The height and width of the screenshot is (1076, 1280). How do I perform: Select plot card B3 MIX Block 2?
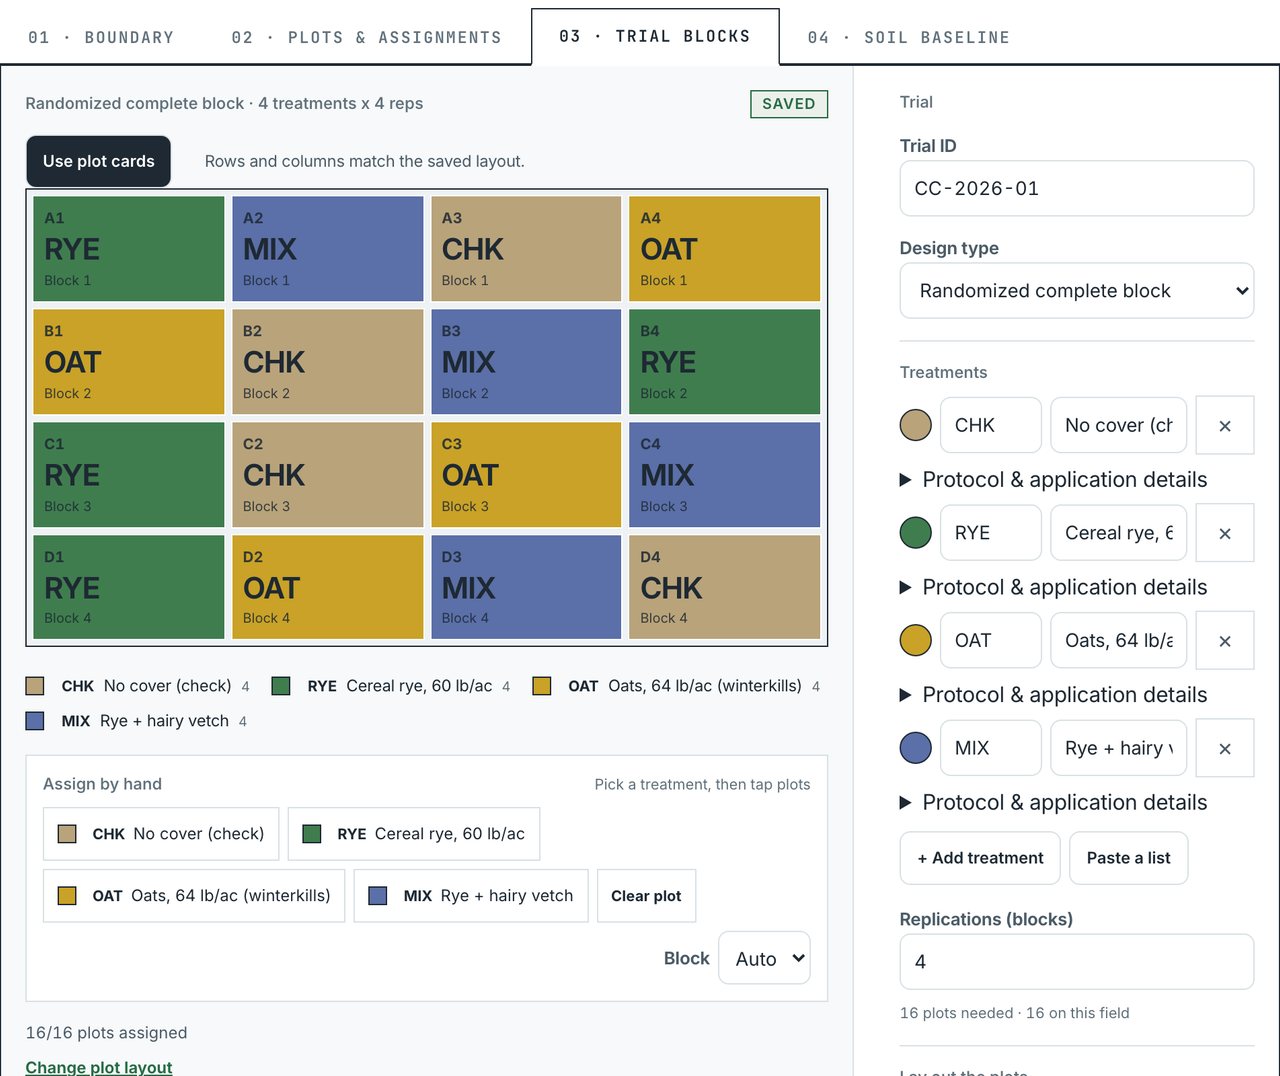pos(526,362)
